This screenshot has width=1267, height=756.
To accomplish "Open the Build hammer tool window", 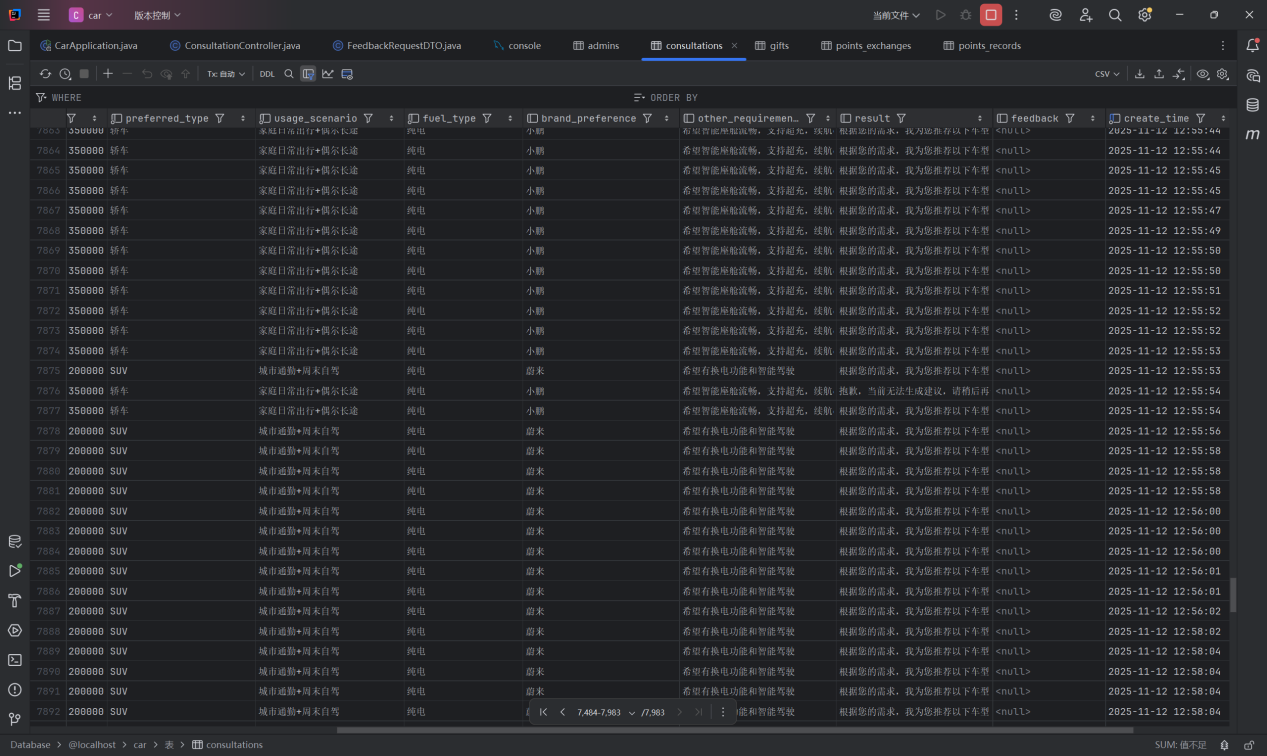I will (x=14, y=601).
